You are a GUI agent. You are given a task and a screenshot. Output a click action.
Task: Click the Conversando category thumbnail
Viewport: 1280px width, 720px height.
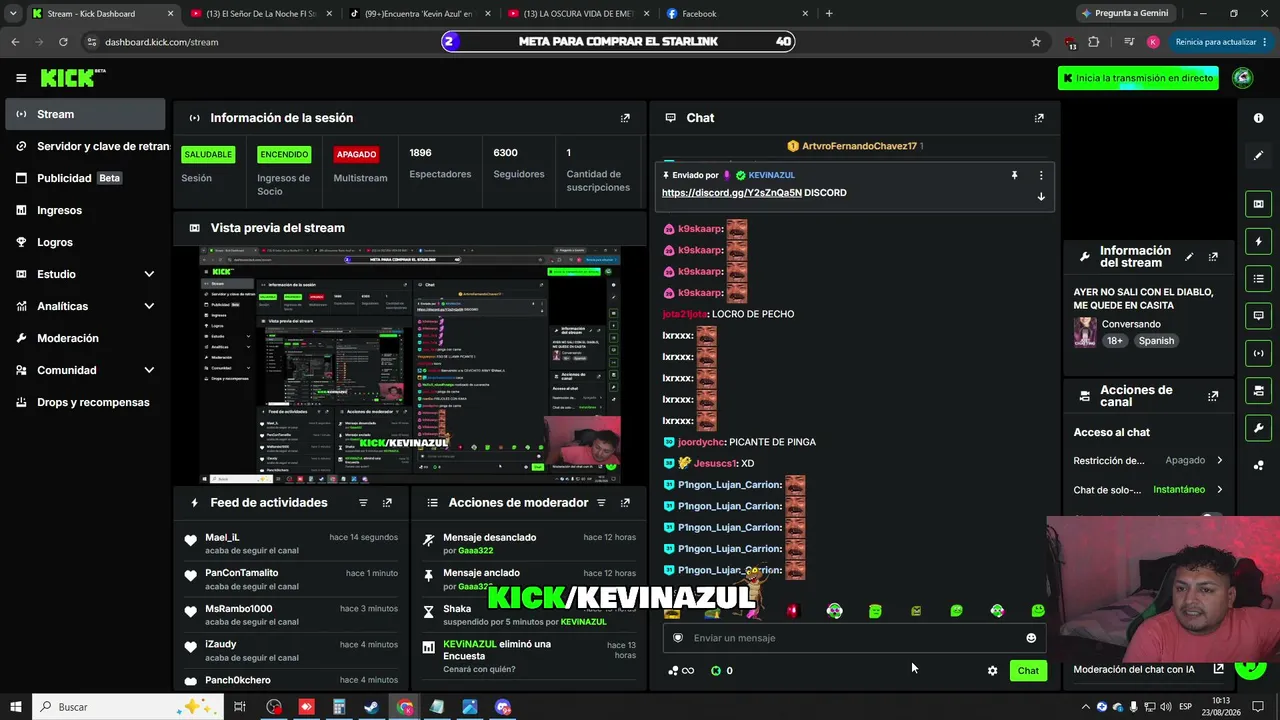coord(1085,332)
